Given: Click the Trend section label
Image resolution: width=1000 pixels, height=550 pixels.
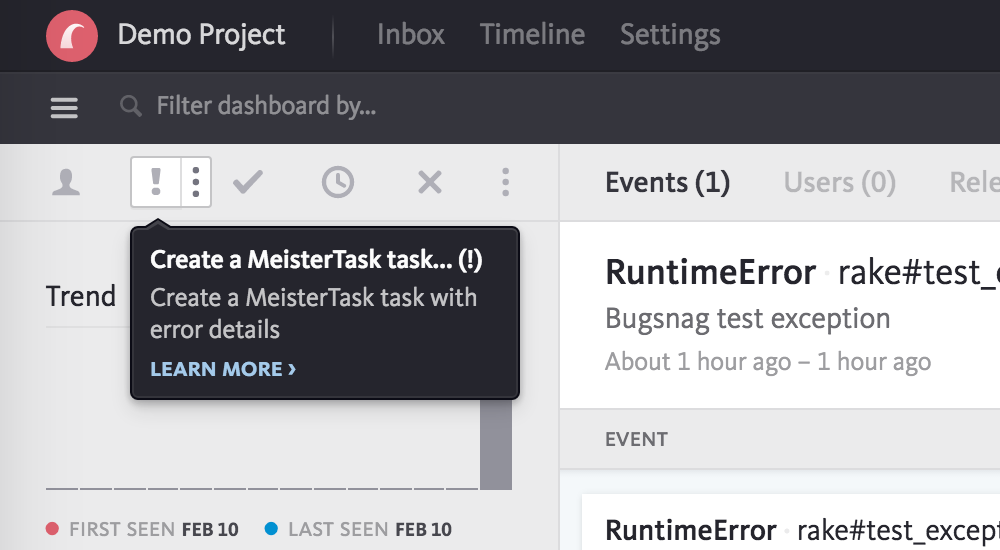Looking at the screenshot, I should click(81, 297).
